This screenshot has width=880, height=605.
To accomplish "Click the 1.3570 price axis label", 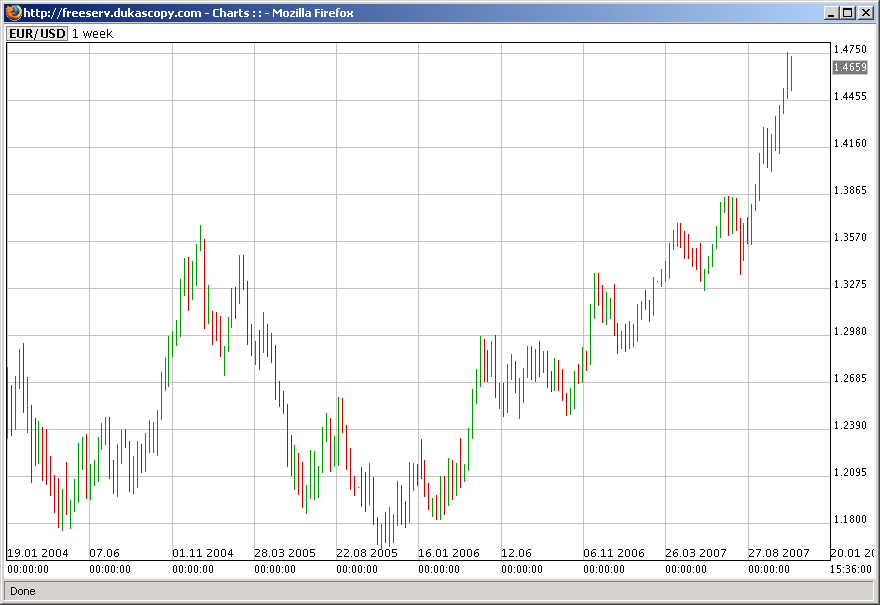I will tap(850, 237).
